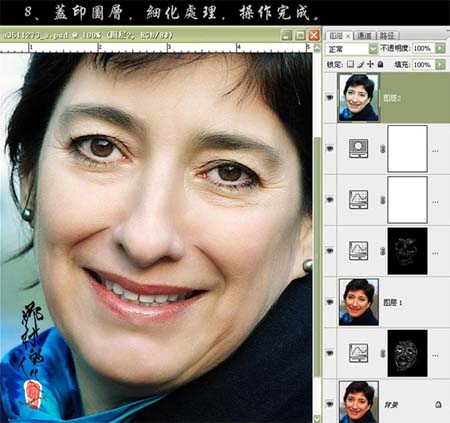Select white mask of circle adjustment layer
The image size is (450, 423).
click(407, 149)
